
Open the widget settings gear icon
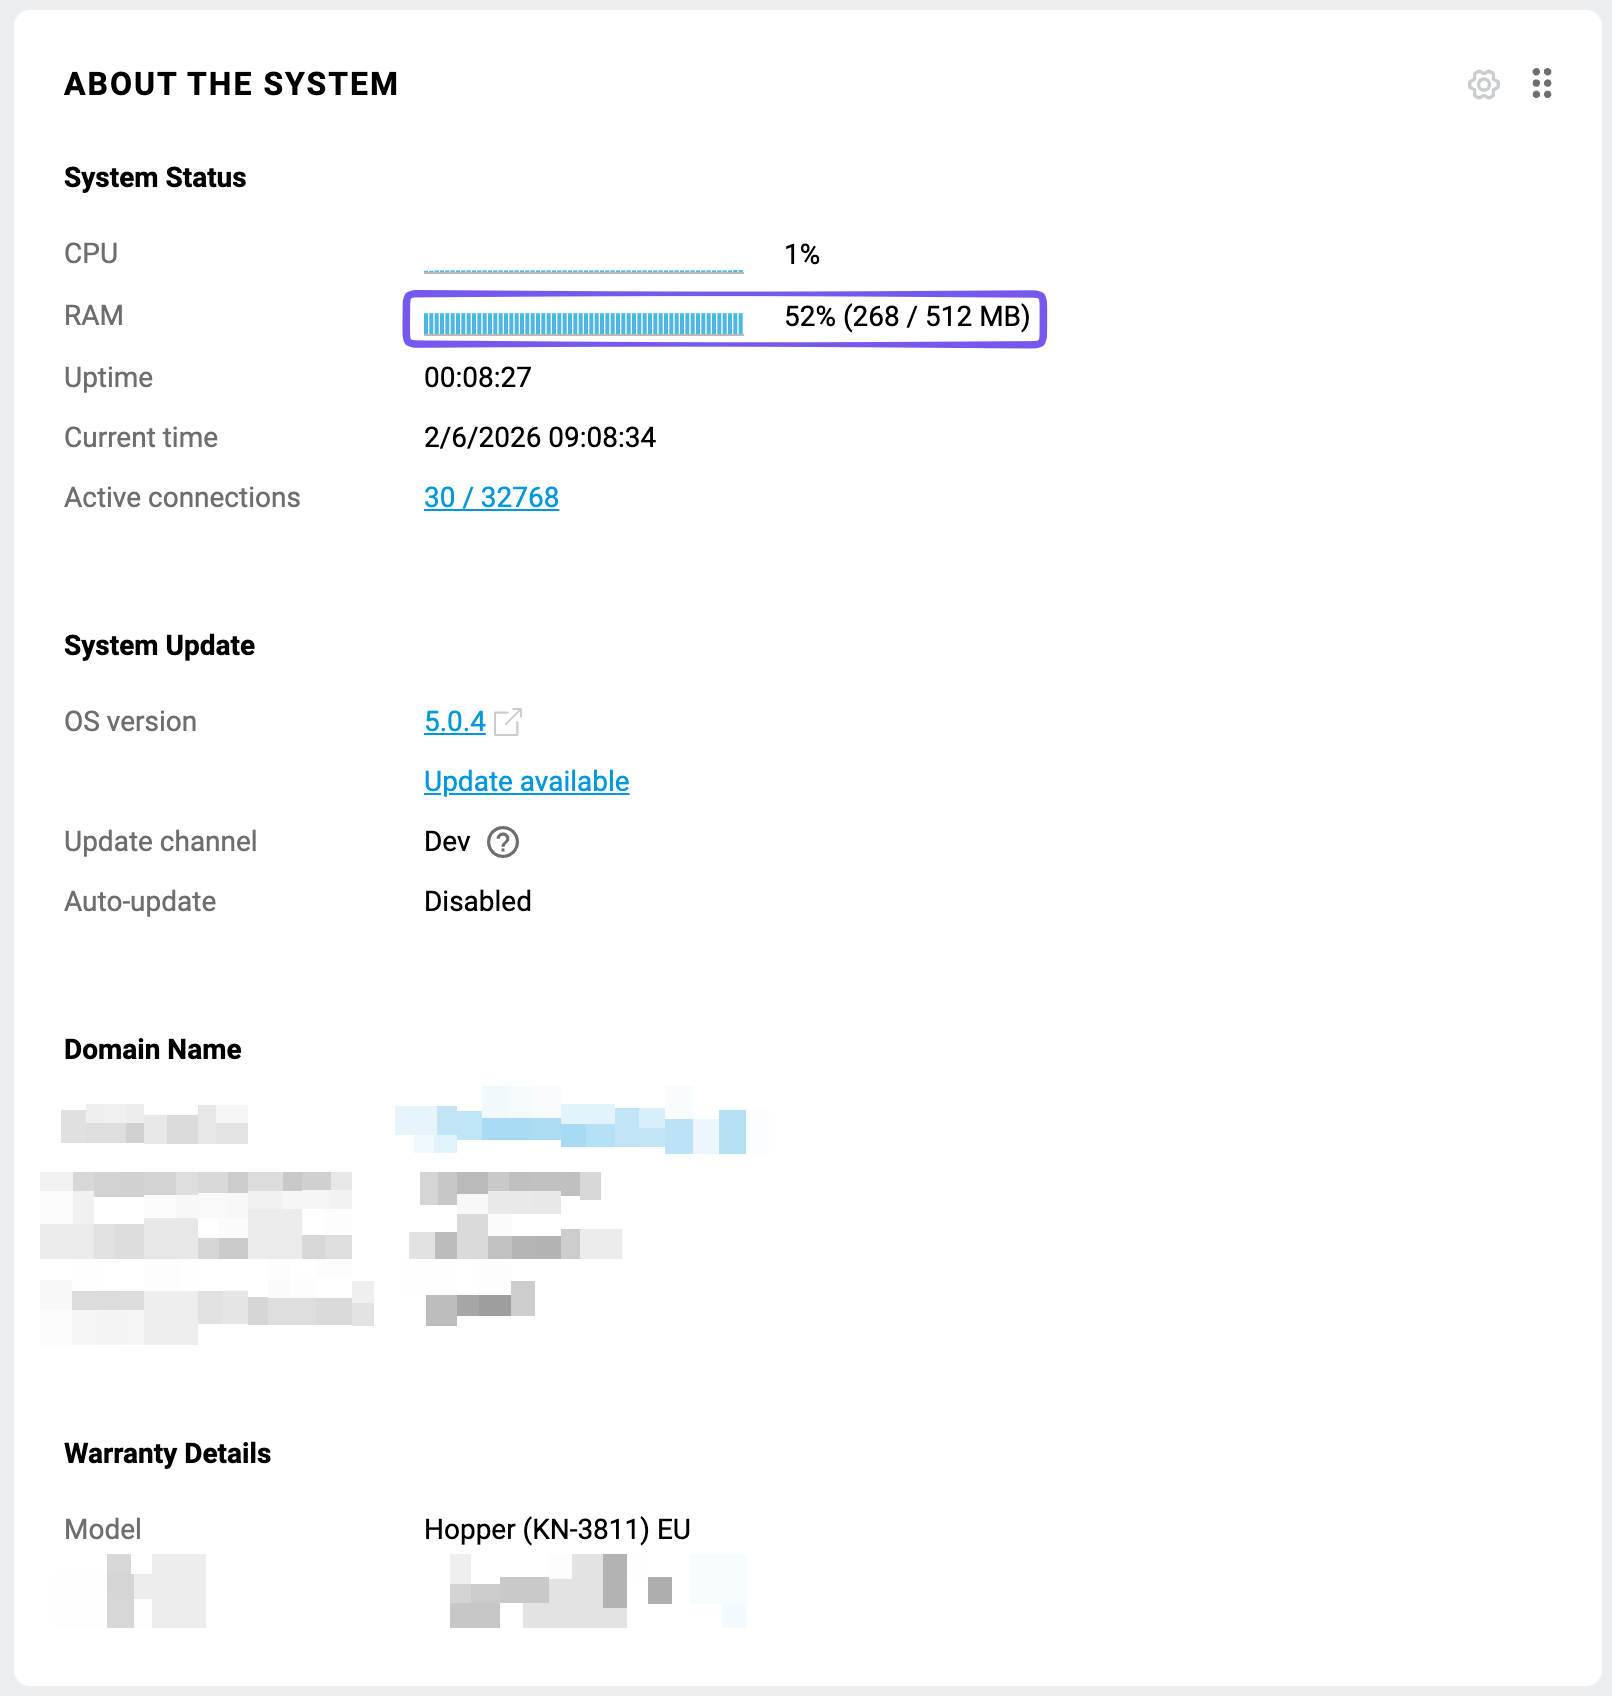[x=1483, y=85]
